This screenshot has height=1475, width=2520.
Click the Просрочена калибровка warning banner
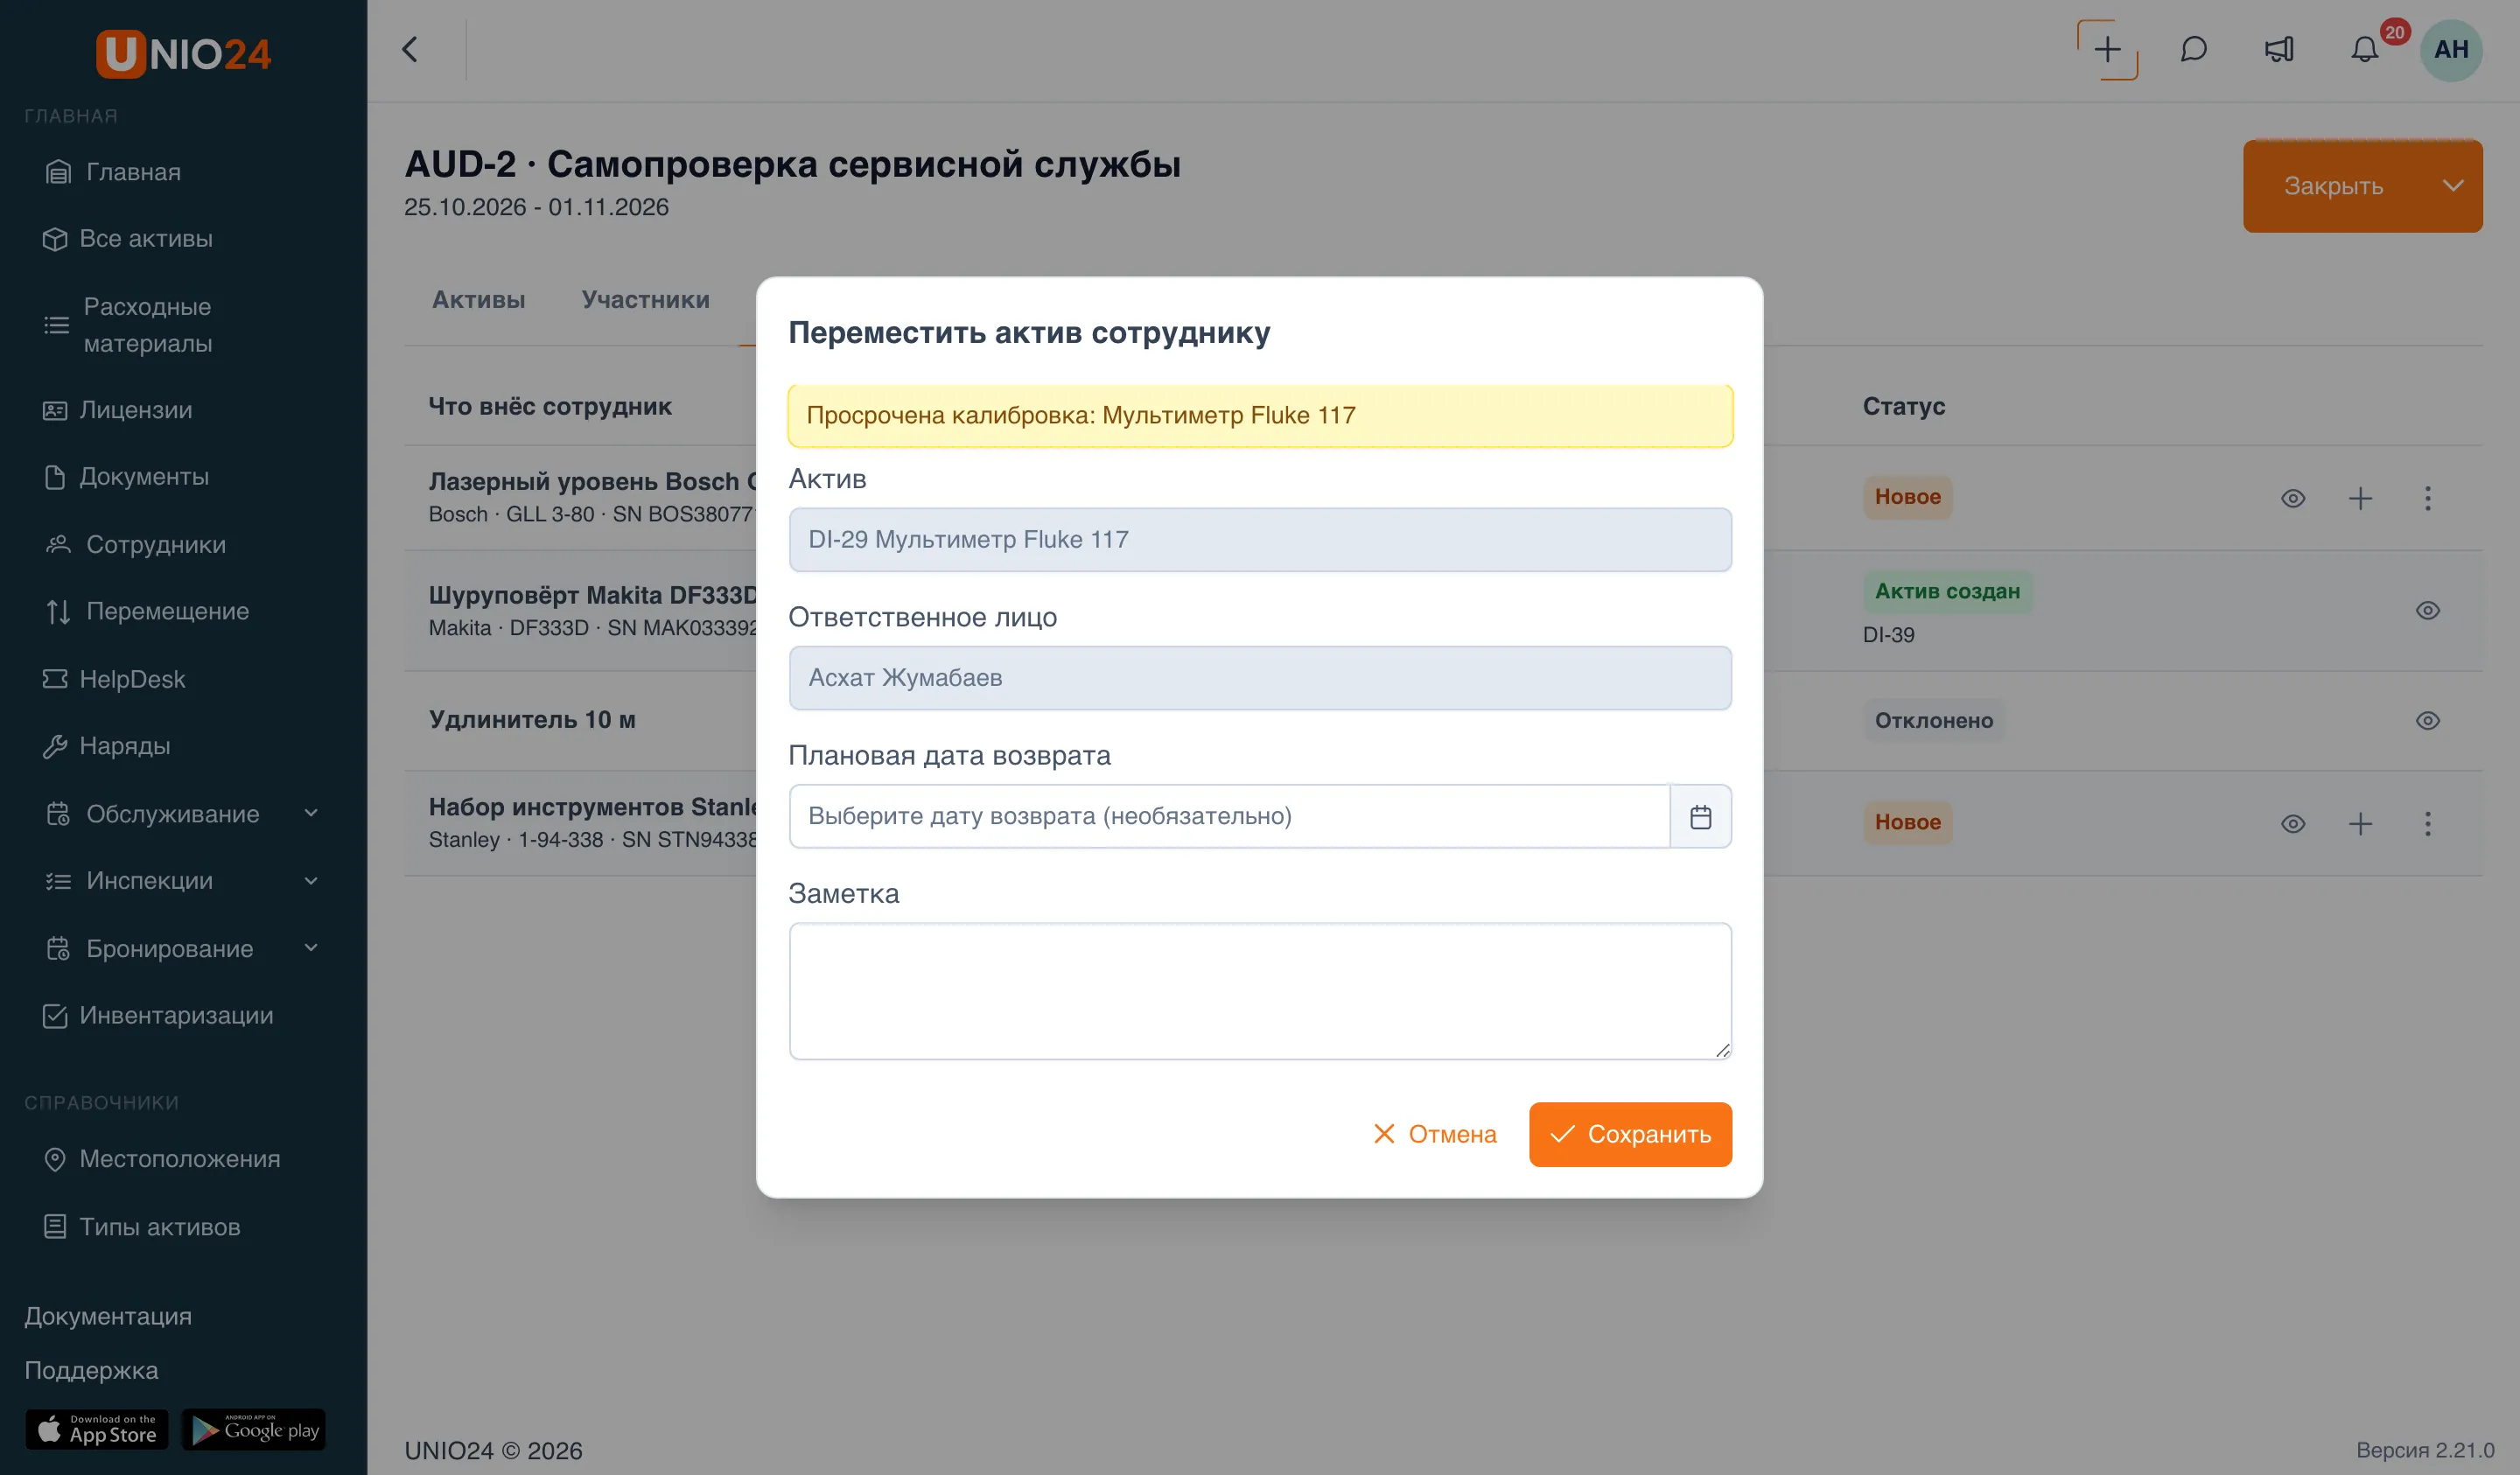tap(1259, 416)
